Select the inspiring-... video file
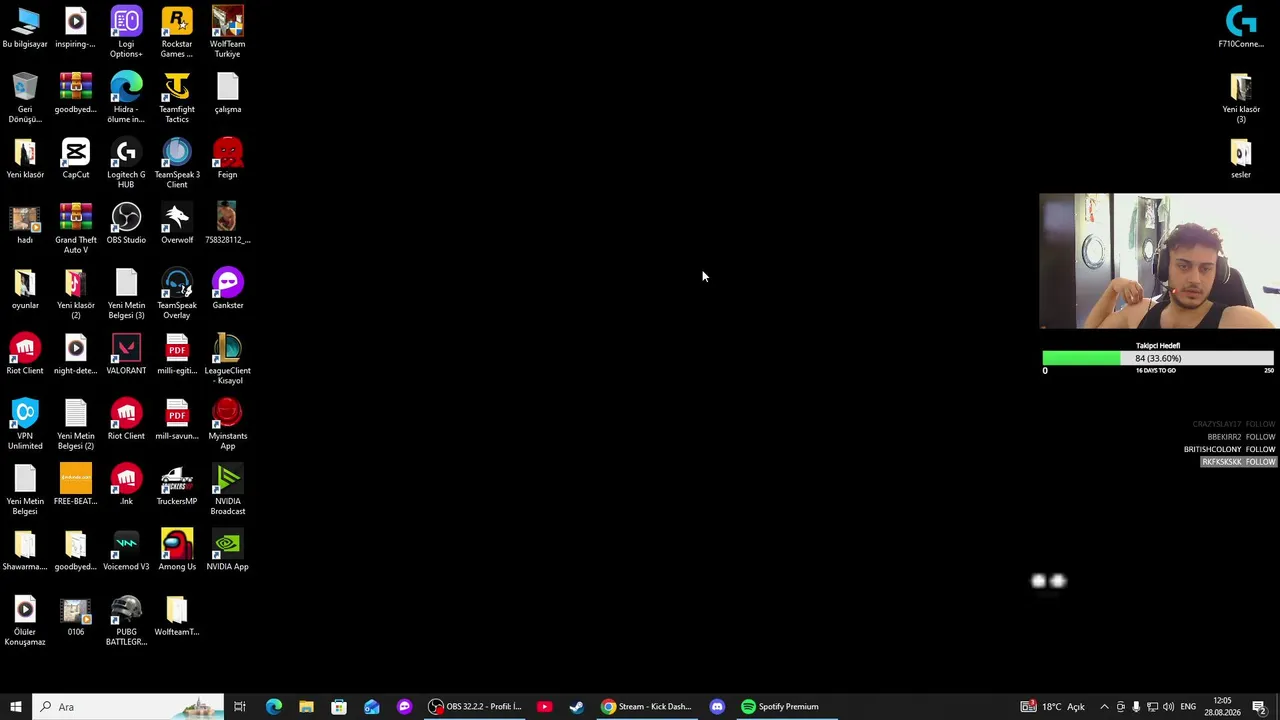The width and height of the screenshot is (1280, 720). point(76,28)
